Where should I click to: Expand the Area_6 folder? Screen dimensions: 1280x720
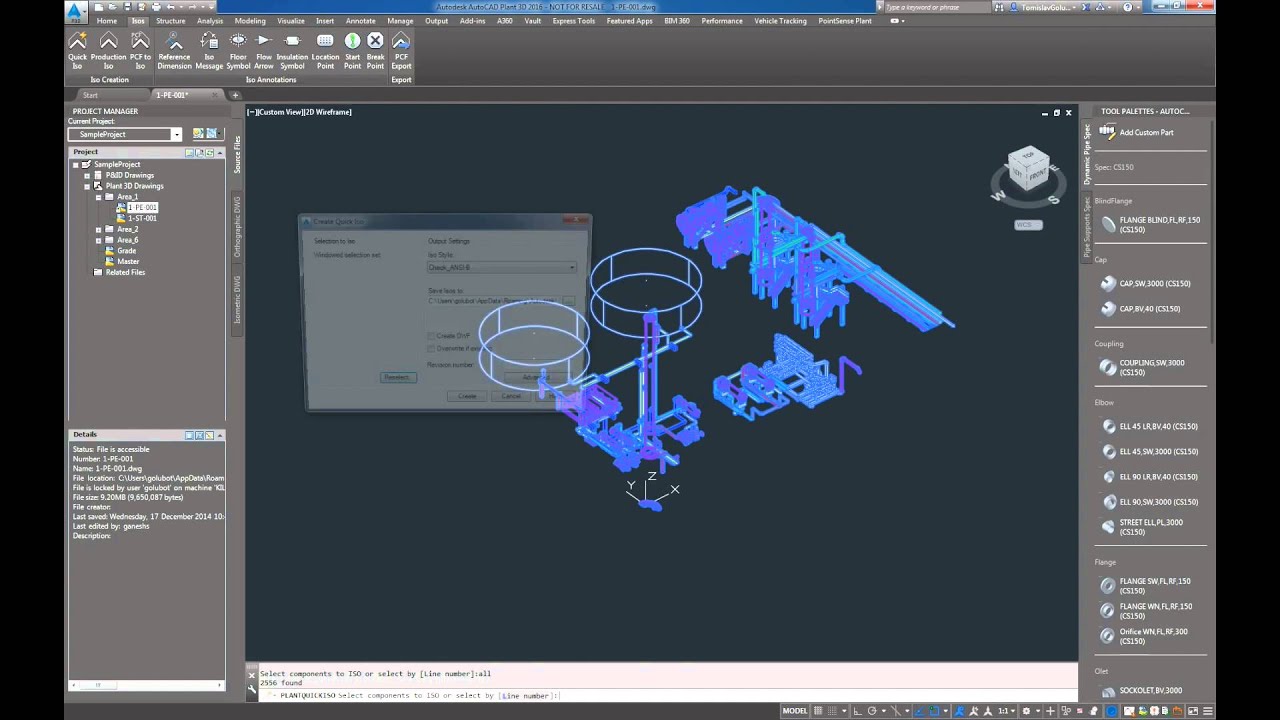pyautogui.click(x=98, y=240)
